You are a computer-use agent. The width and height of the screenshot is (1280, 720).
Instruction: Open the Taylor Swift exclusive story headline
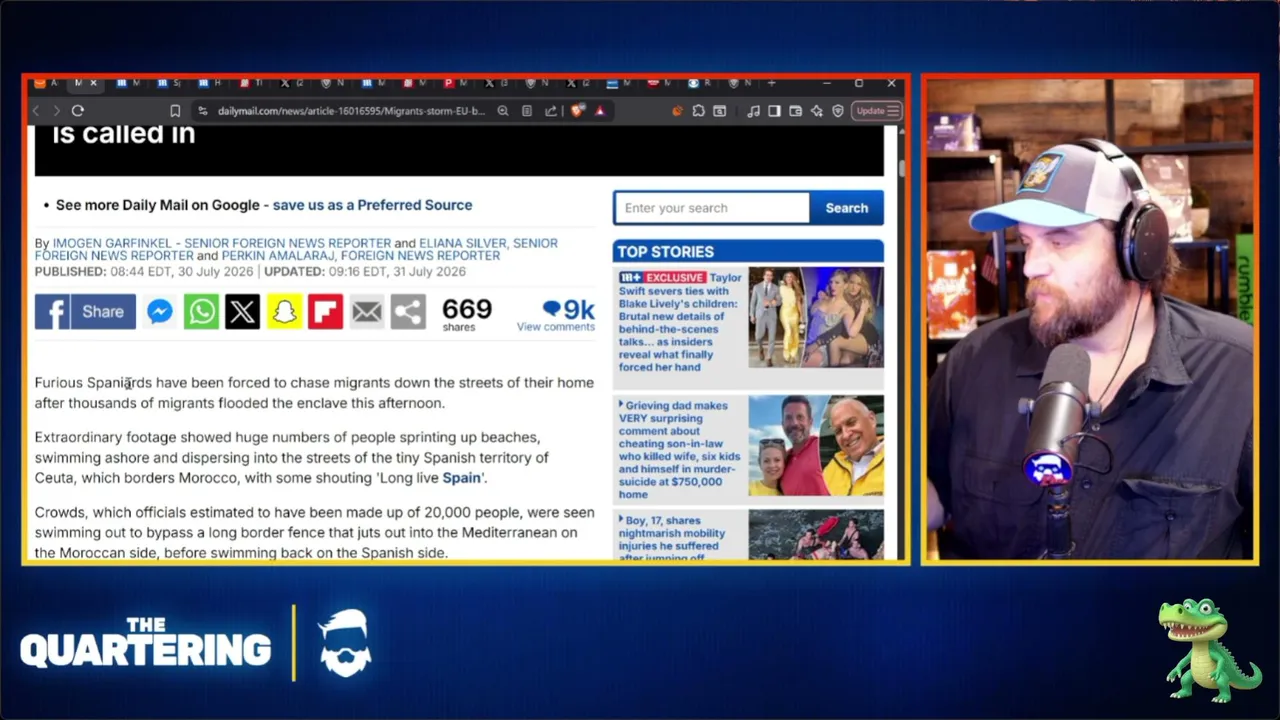(680, 322)
